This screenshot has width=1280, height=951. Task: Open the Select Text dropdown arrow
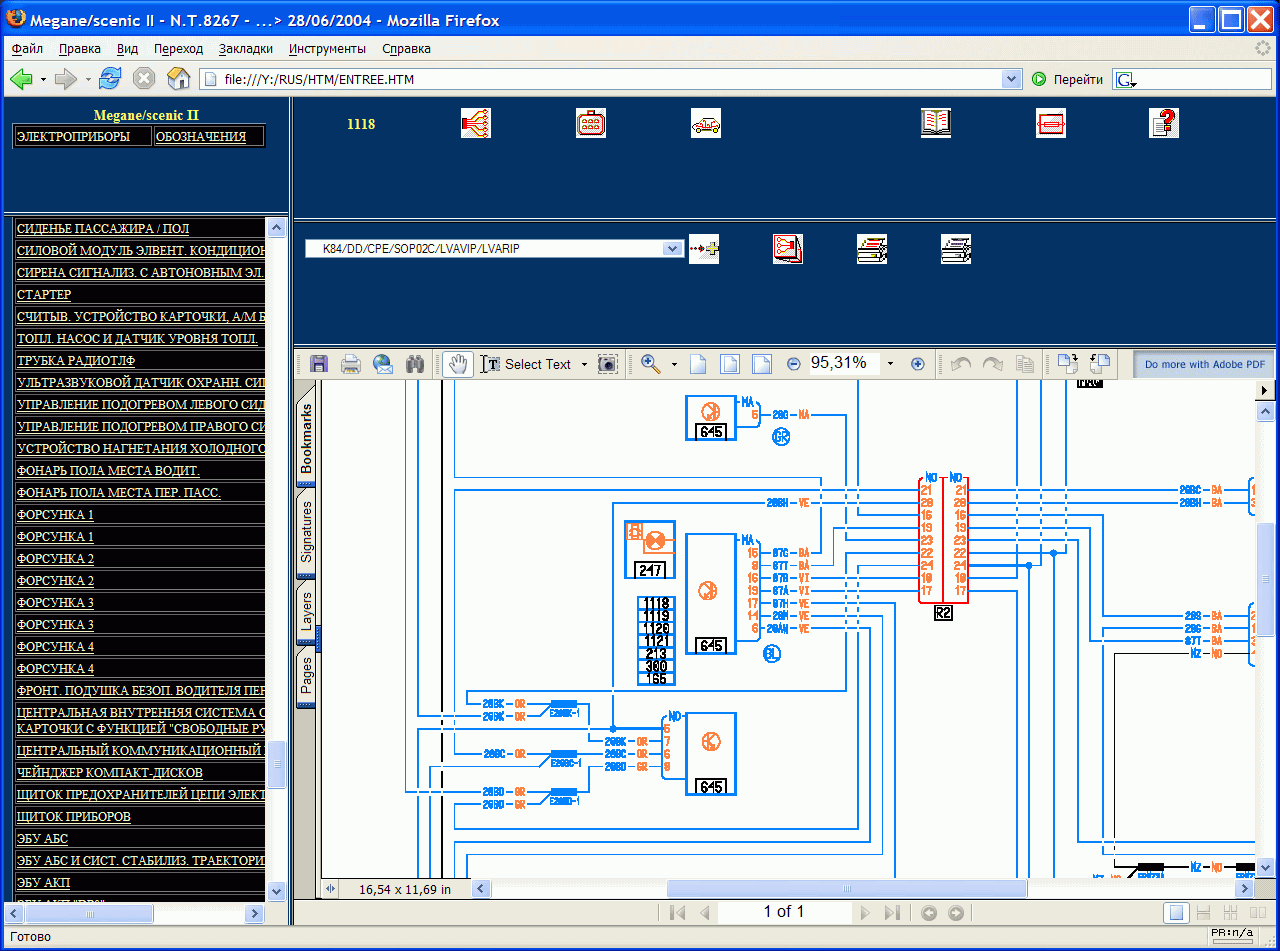pyautogui.click(x=585, y=364)
